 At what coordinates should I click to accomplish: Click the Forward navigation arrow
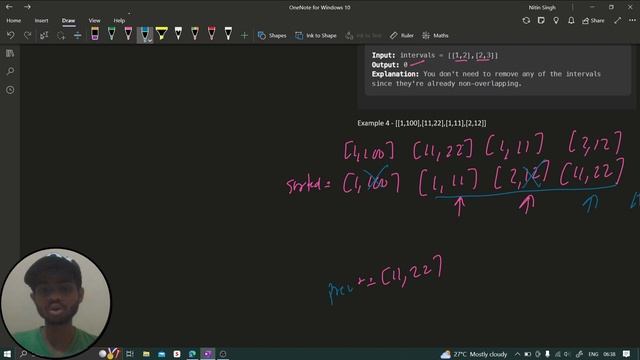coord(27,7)
